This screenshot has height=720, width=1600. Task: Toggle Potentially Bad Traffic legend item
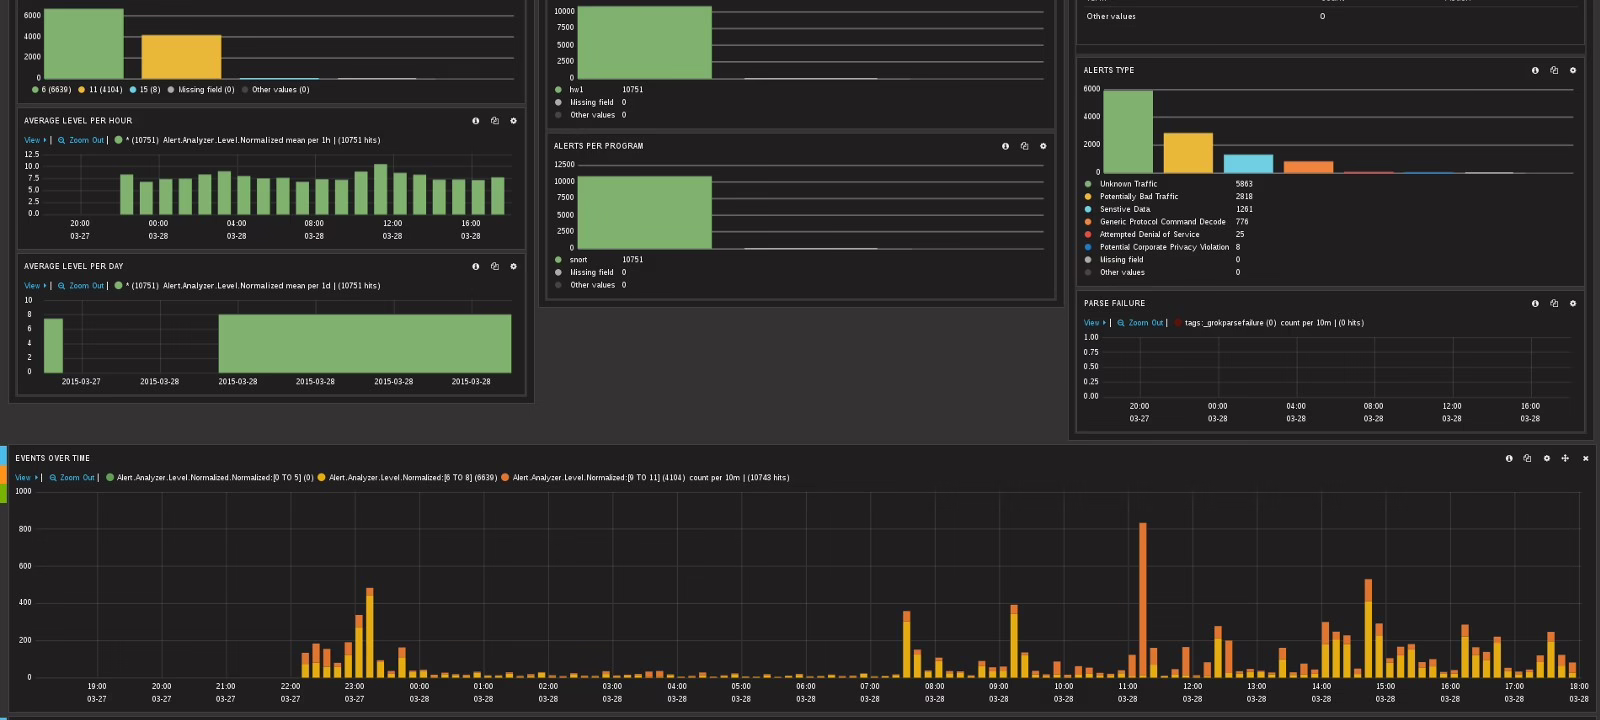tap(1138, 197)
